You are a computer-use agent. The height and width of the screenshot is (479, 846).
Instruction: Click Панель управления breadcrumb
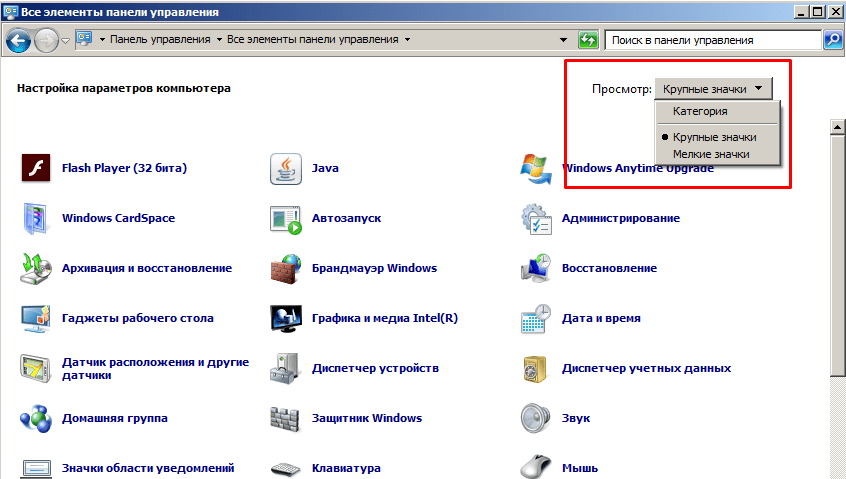click(x=160, y=39)
